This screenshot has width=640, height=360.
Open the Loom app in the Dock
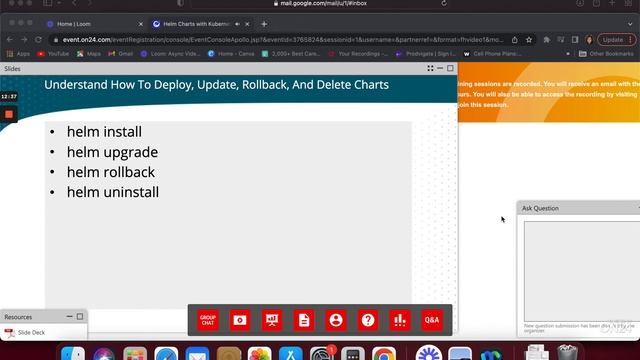click(x=429, y=353)
